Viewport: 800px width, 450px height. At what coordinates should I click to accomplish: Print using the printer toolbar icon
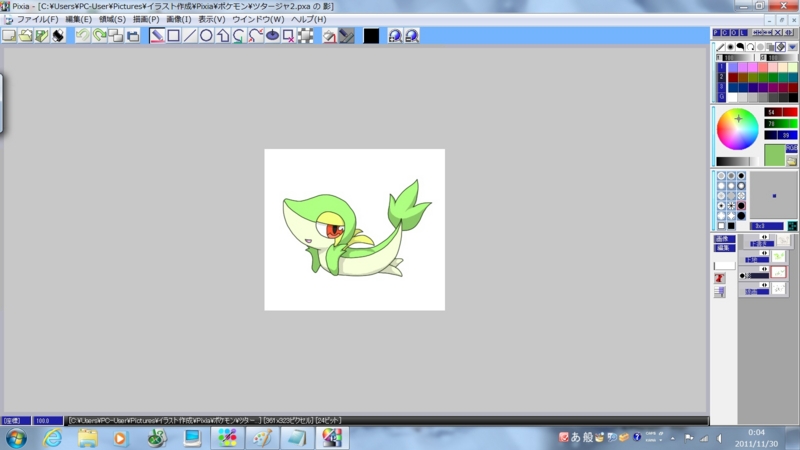pos(58,36)
